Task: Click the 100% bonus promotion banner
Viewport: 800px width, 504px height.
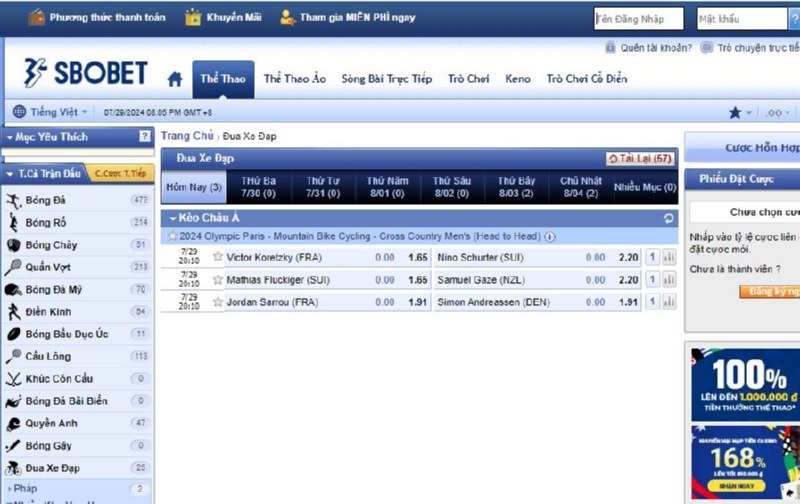Action: (x=745, y=384)
